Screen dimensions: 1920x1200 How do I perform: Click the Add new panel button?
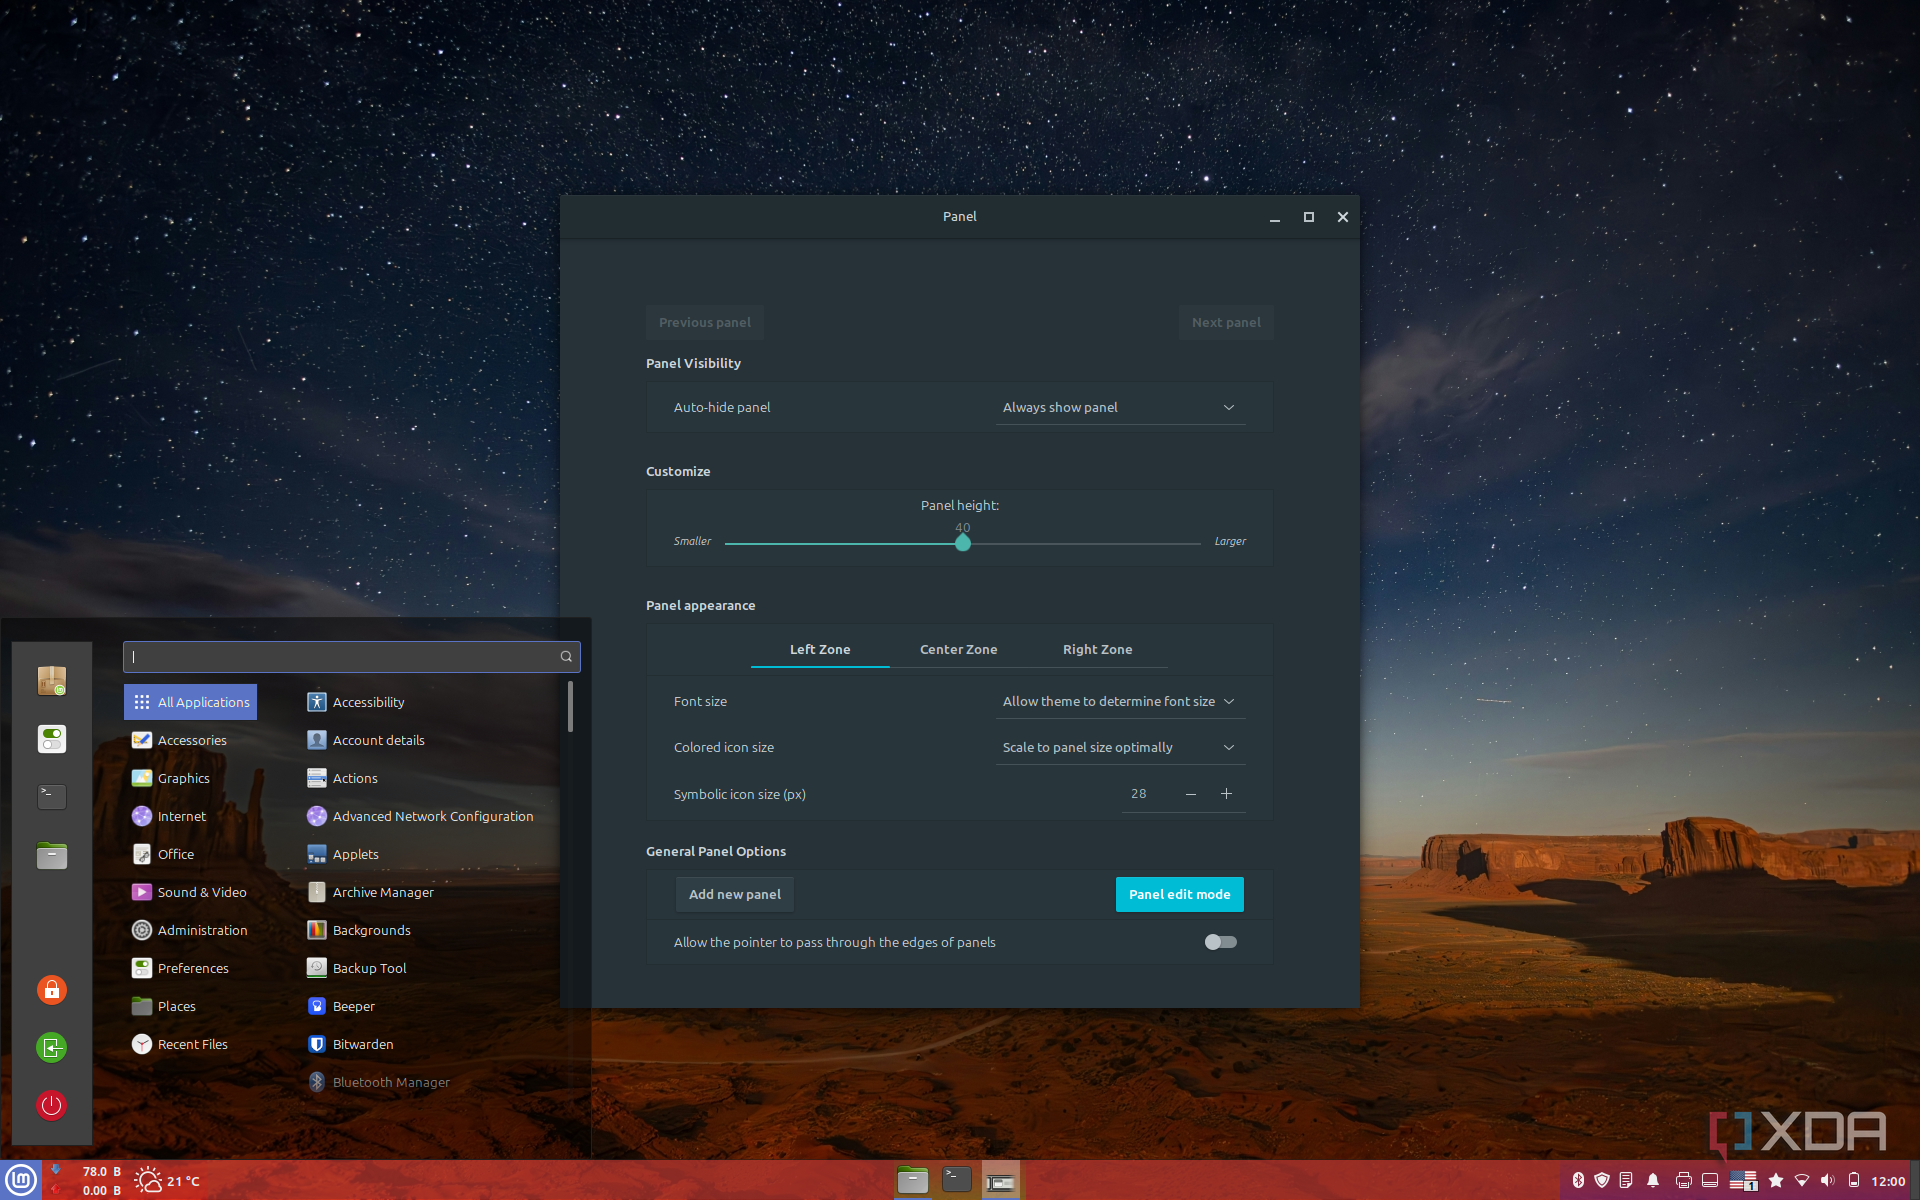(x=735, y=894)
